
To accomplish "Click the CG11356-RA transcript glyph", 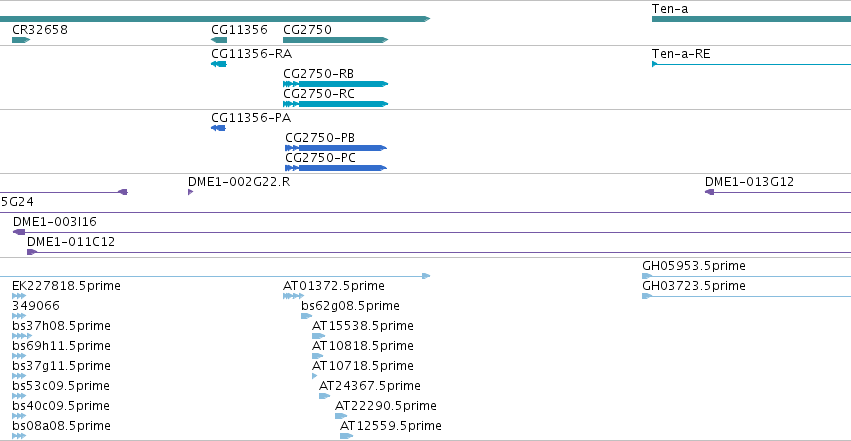I will point(219,64).
